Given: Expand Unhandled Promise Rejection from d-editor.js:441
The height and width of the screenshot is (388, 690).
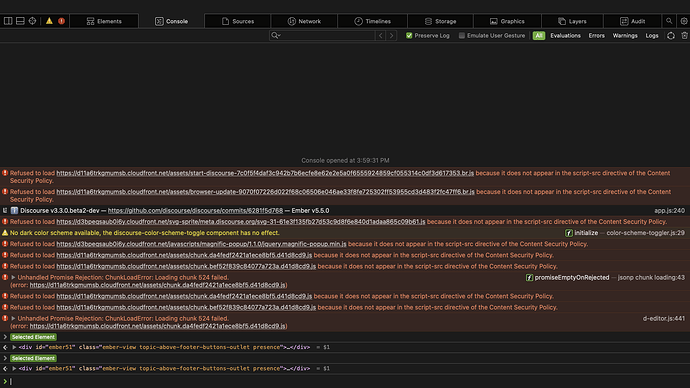Looking at the screenshot, I should (x=13, y=318).
